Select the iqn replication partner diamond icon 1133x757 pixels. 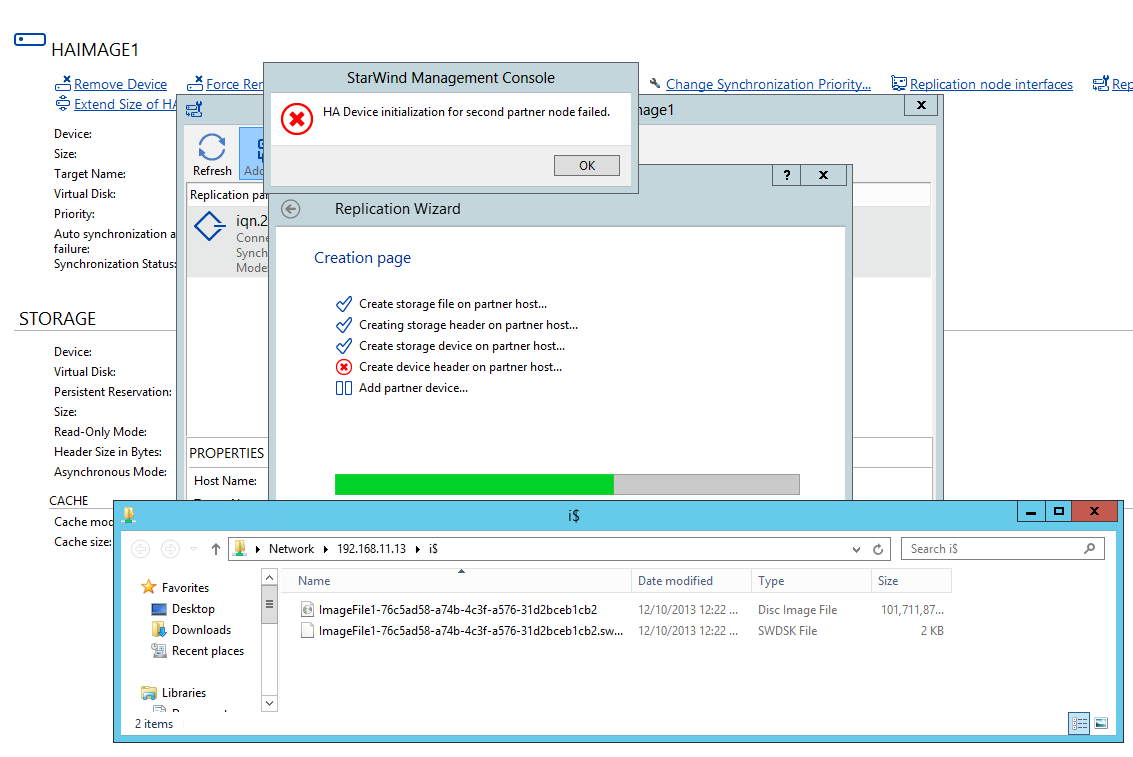(x=210, y=226)
